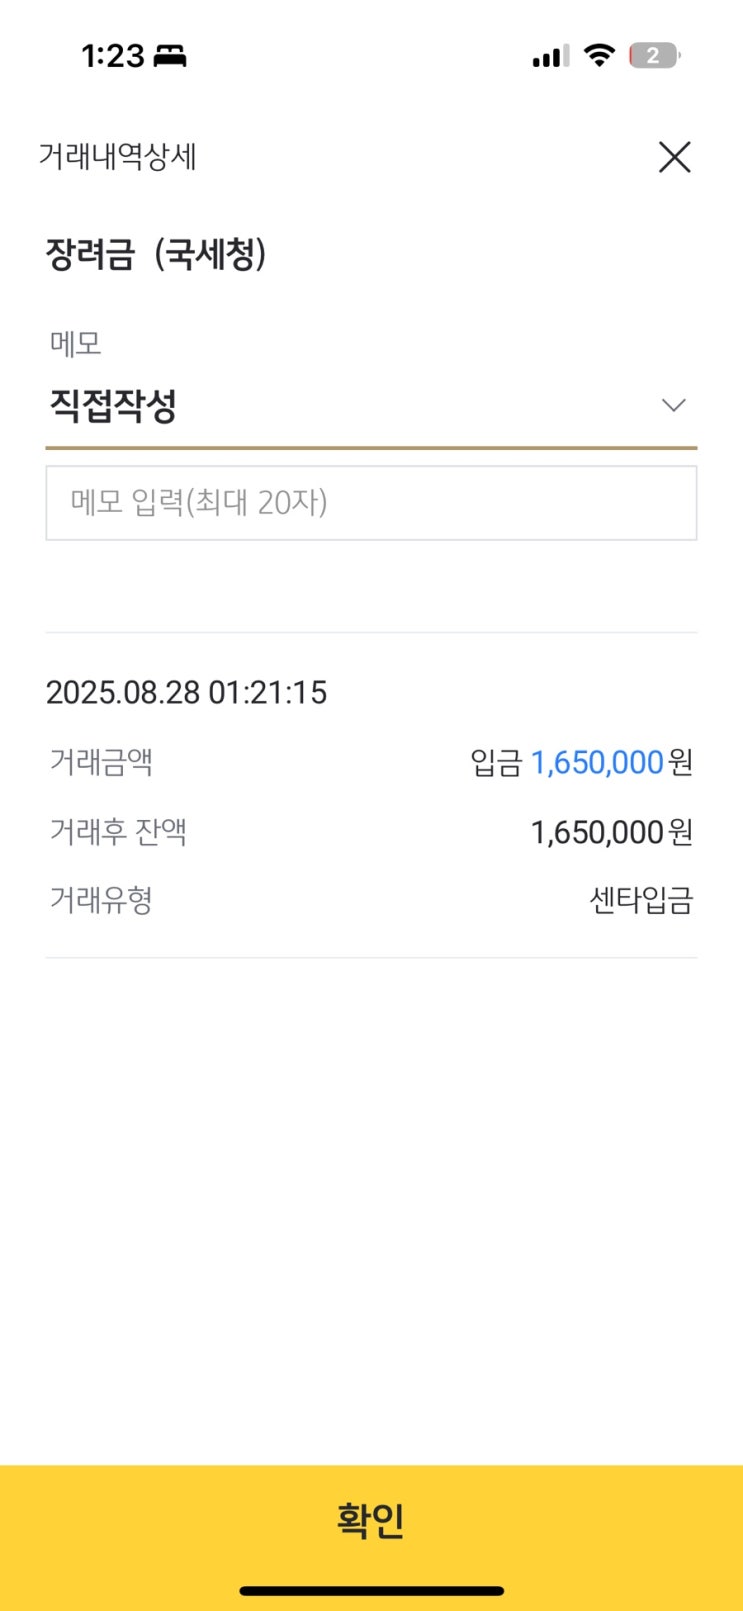Tap the 2025.08.28 01:21:15 timestamp
The height and width of the screenshot is (1611, 743).
click(186, 692)
